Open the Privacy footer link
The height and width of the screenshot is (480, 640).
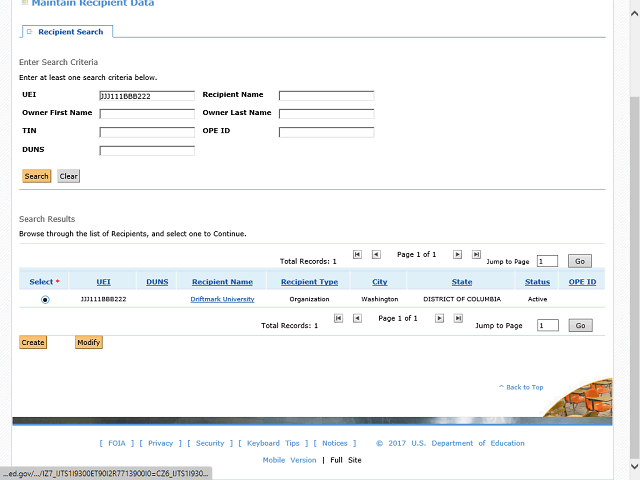pos(160,443)
